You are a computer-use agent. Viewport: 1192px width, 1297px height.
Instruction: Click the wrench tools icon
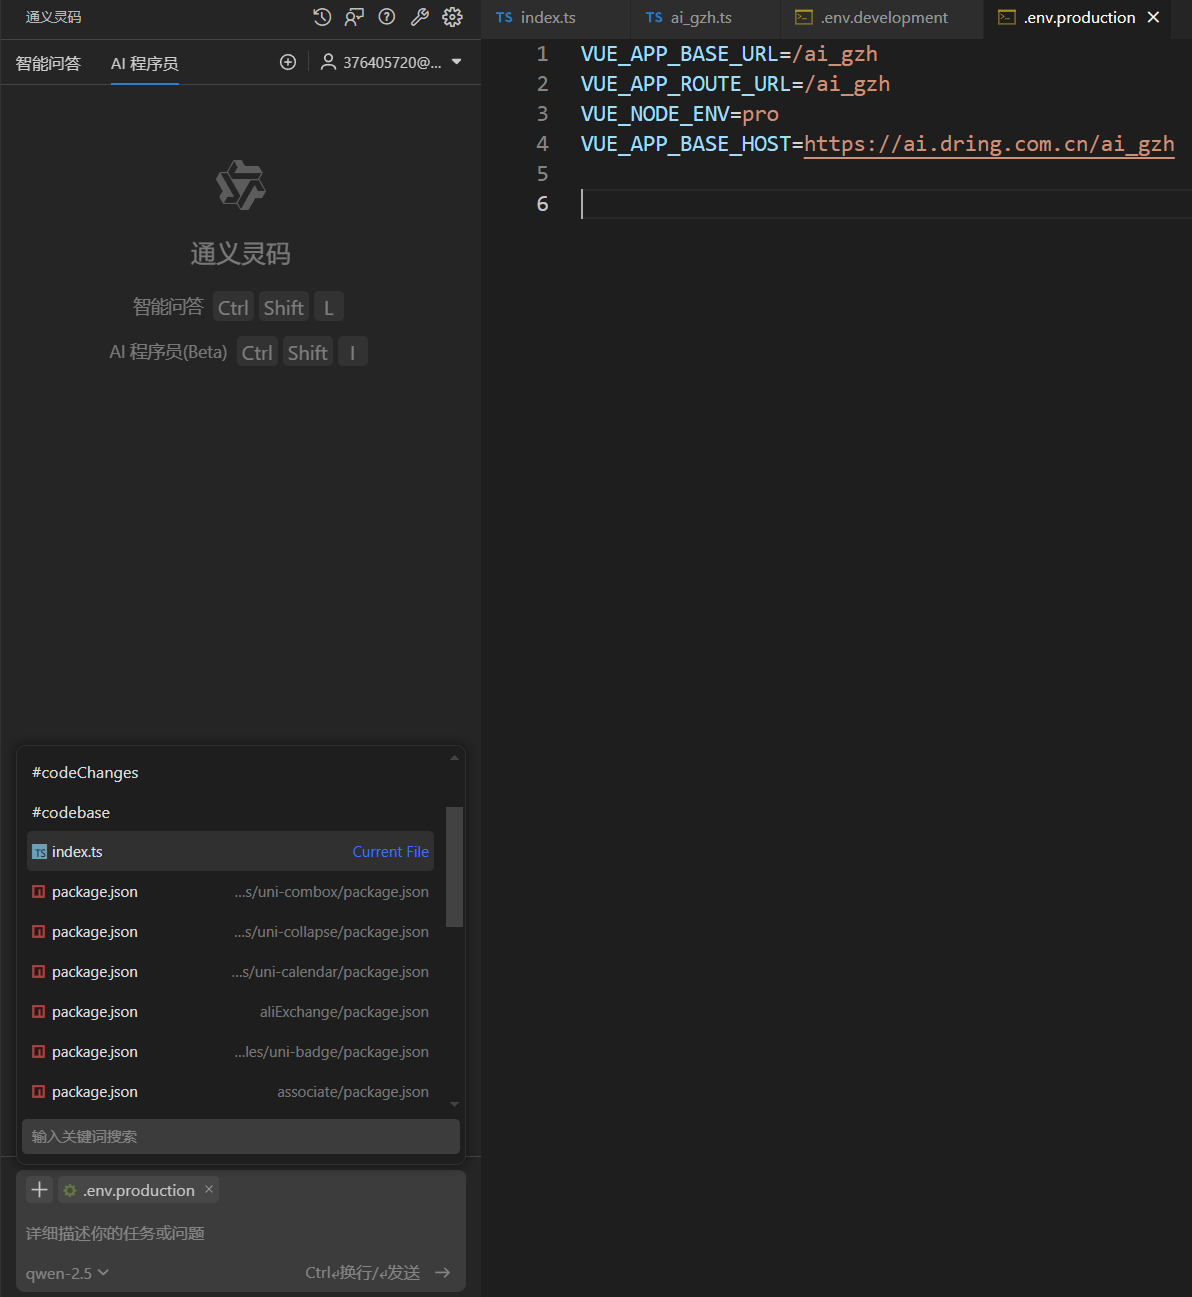[x=420, y=17]
